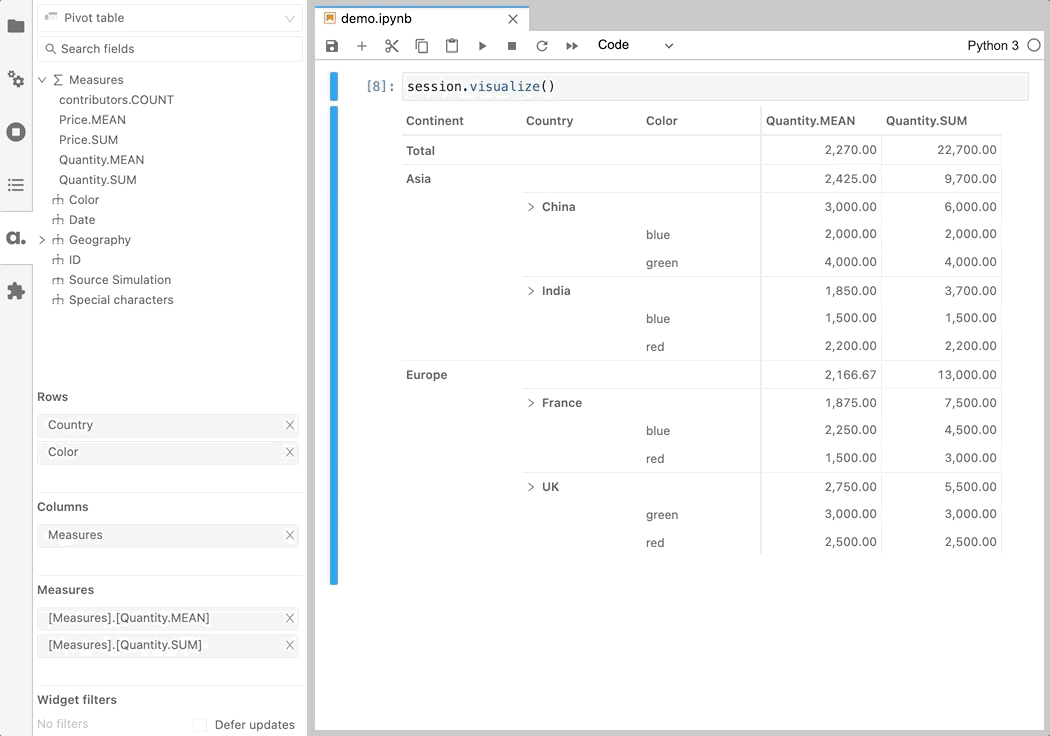Remove Country from Rows
Image resolution: width=1050 pixels, height=736 pixels.
(x=290, y=425)
